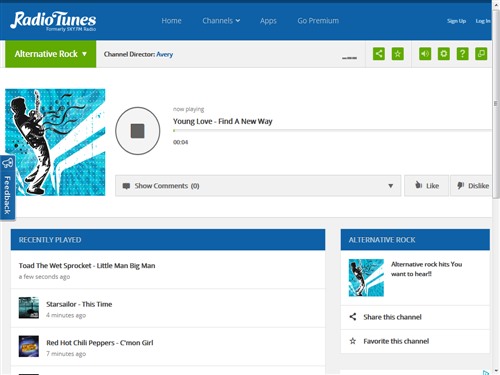This screenshot has height=375, width=500.
Task: Click the Starsailor album thumbnail
Action: (x=29, y=308)
